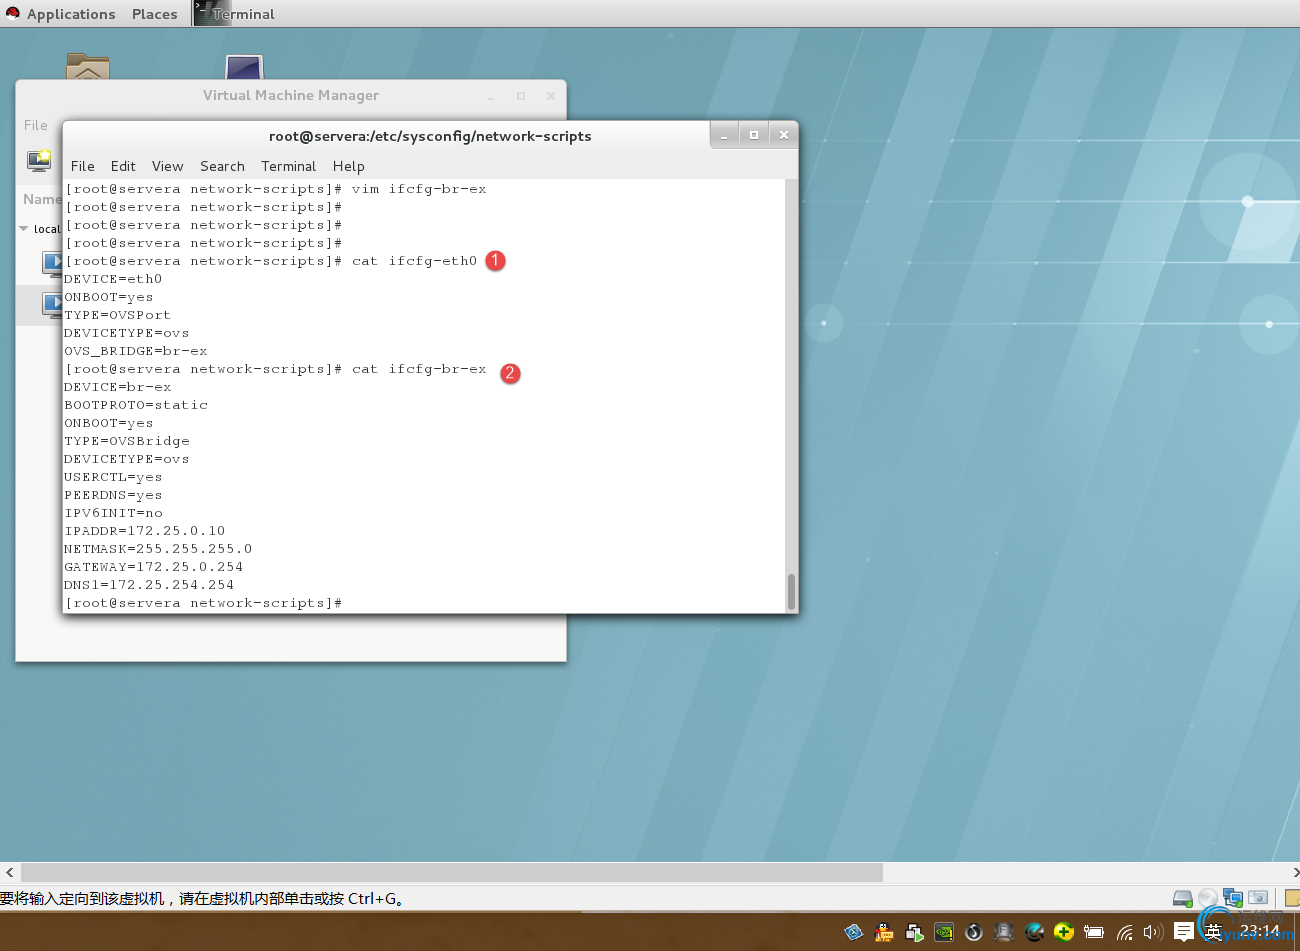Switch the 英 input method indicator

pyautogui.click(x=1213, y=932)
